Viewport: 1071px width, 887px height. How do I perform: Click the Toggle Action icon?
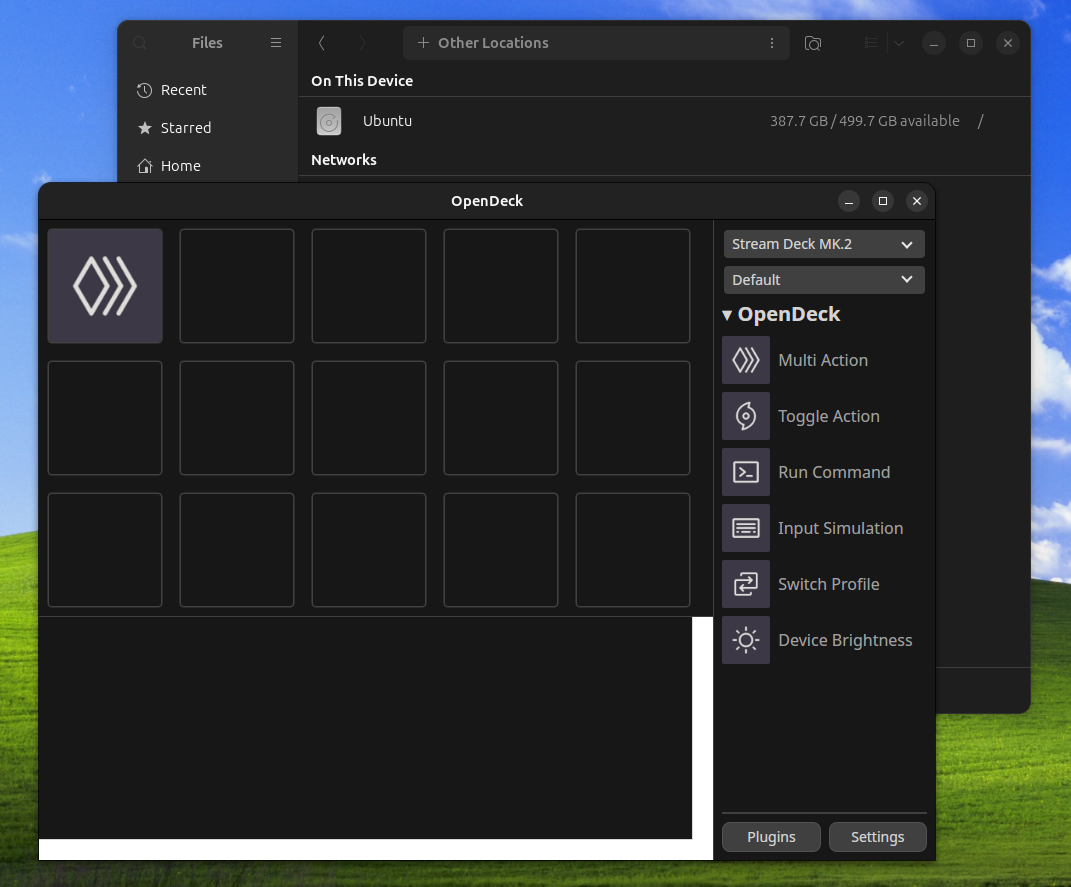746,416
